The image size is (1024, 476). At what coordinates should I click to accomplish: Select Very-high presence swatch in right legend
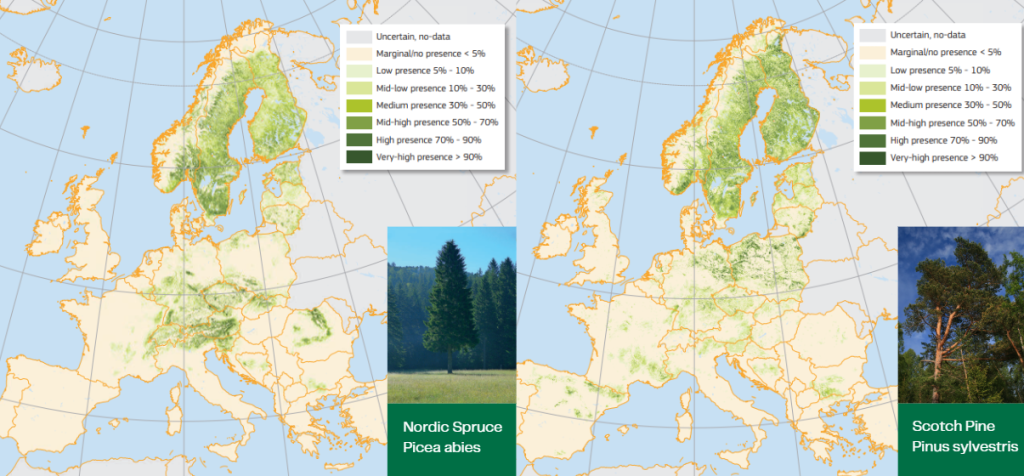[872, 157]
